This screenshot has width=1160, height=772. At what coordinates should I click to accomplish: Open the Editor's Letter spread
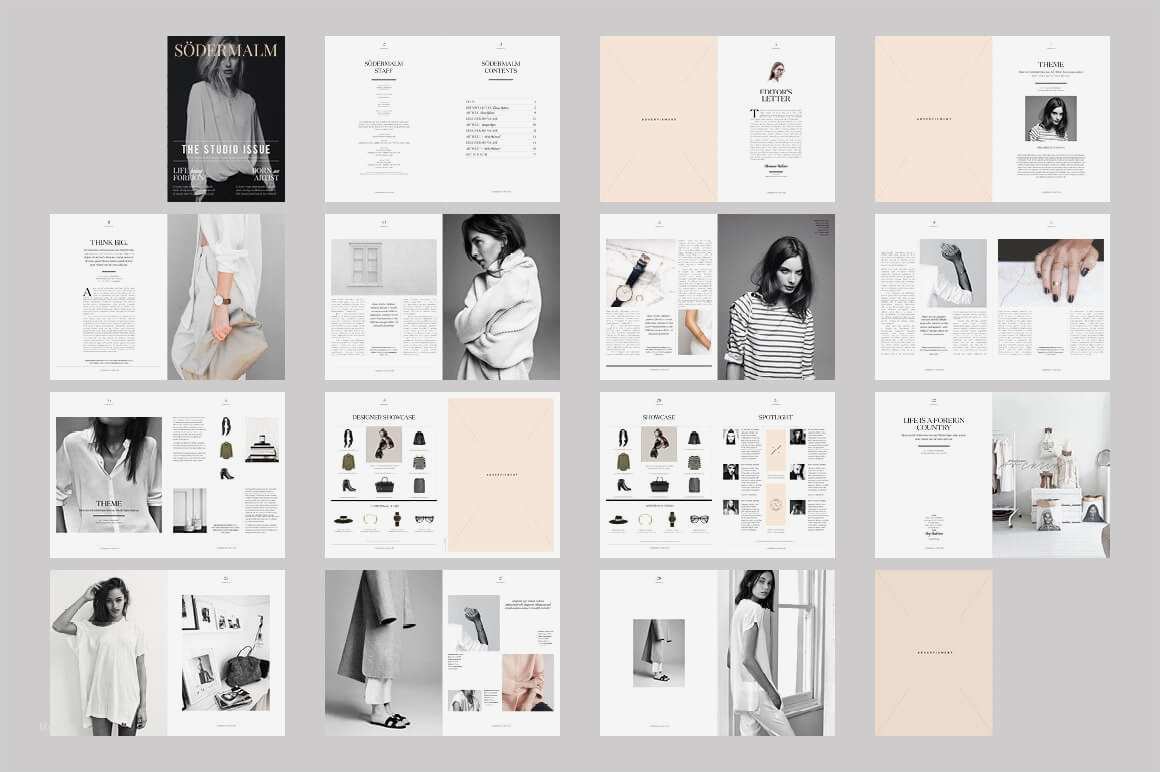pyautogui.click(x=775, y=118)
